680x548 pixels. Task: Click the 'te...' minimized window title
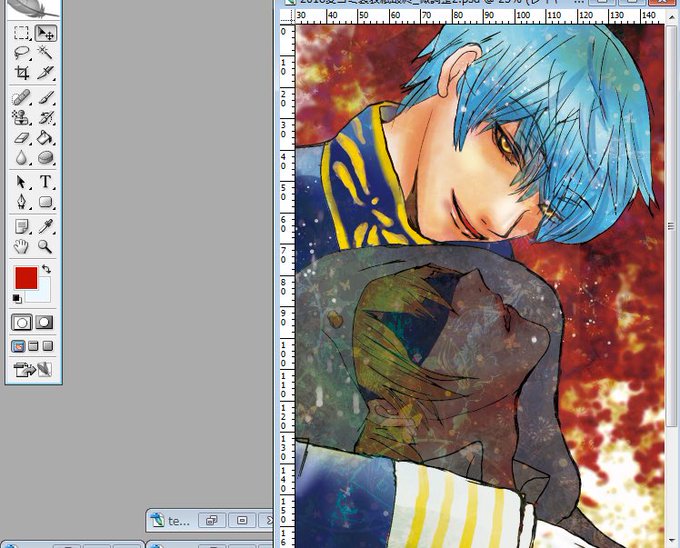coord(179,521)
